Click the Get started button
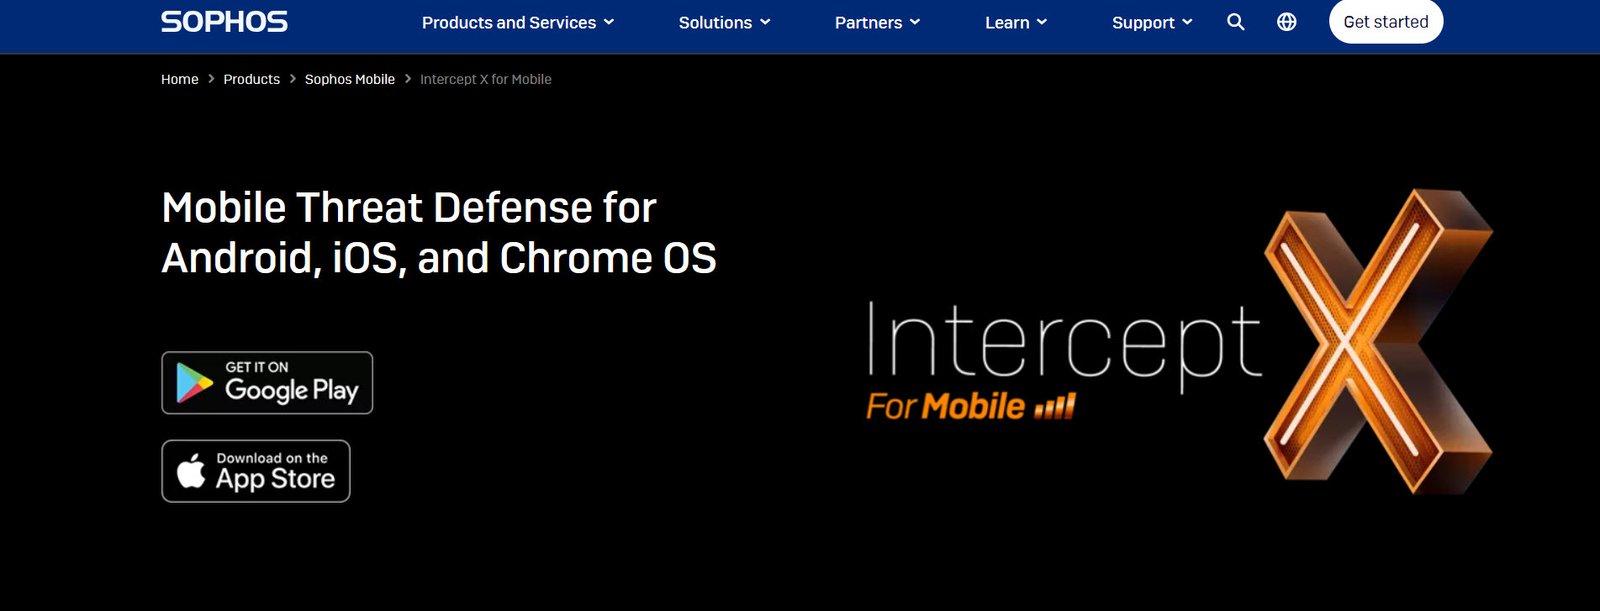Image resolution: width=1600 pixels, height=611 pixels. (x=1386, y=22)
